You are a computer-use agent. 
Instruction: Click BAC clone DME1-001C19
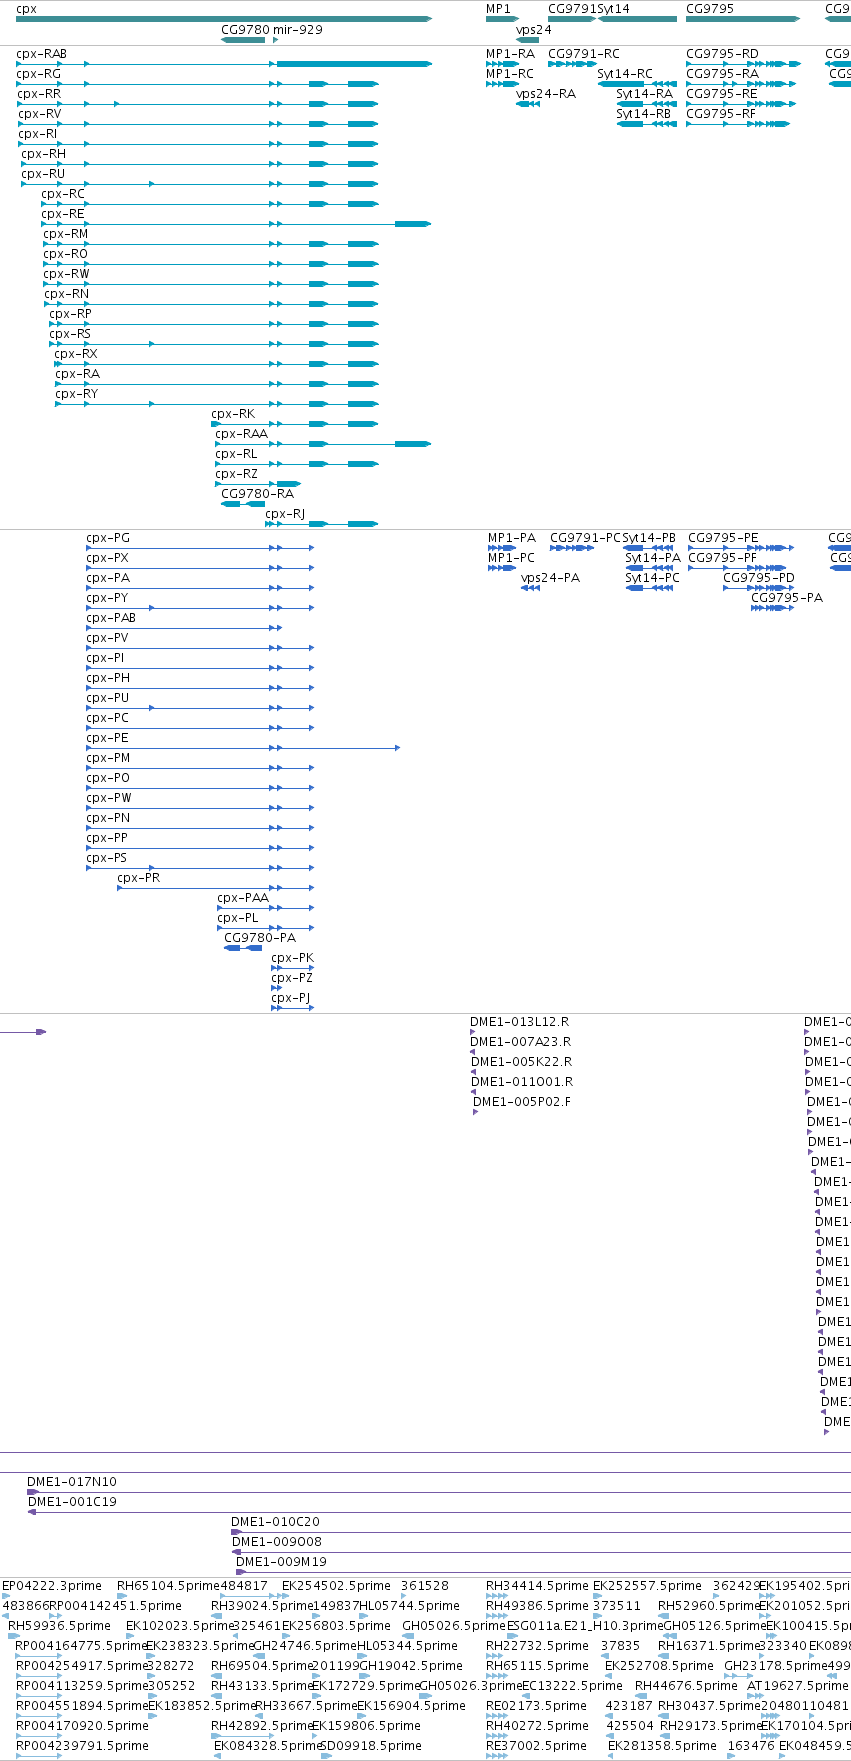tap(72, 1502)
